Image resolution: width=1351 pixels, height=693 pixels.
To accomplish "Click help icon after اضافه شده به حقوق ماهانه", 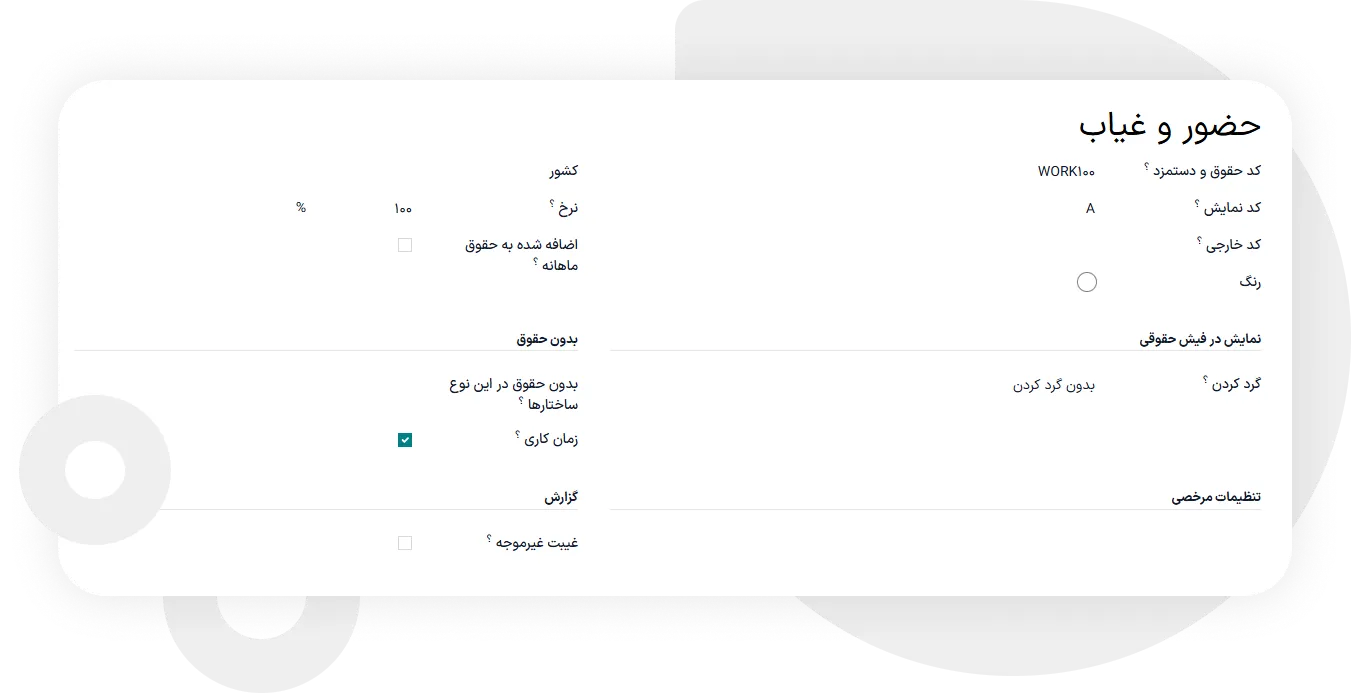I will click(535, 262).
